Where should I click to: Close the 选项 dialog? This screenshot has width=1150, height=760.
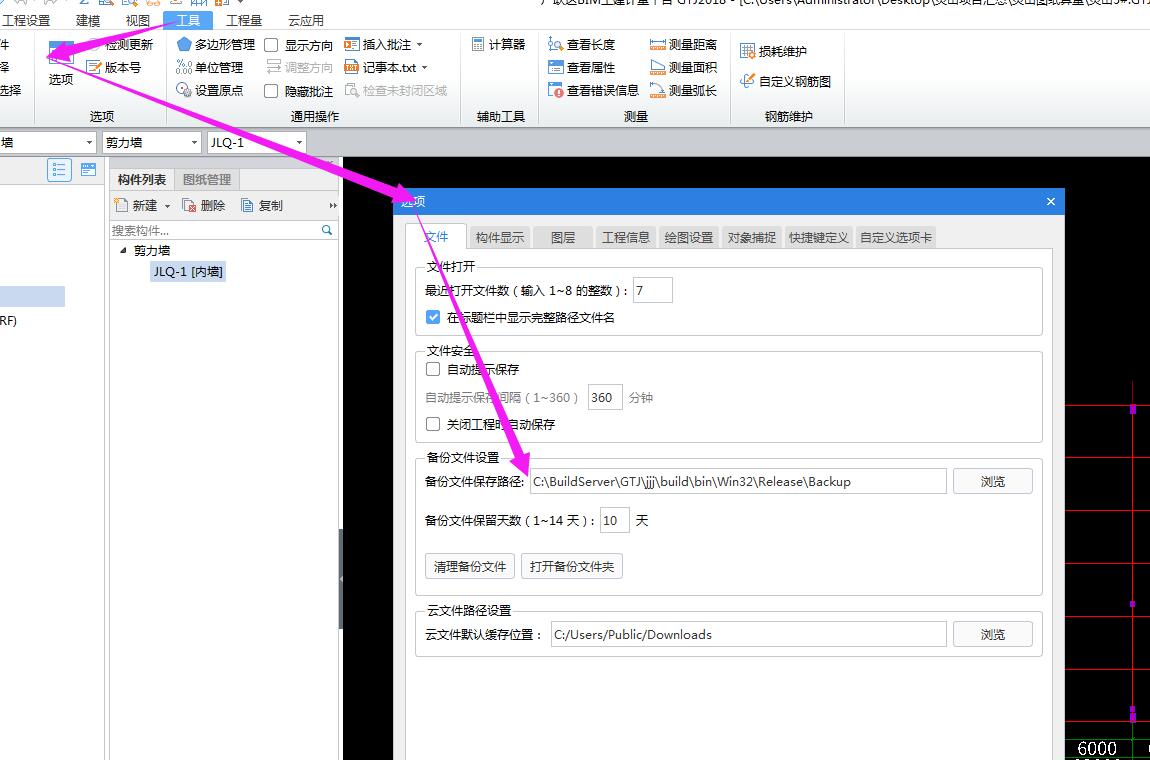1050,202
